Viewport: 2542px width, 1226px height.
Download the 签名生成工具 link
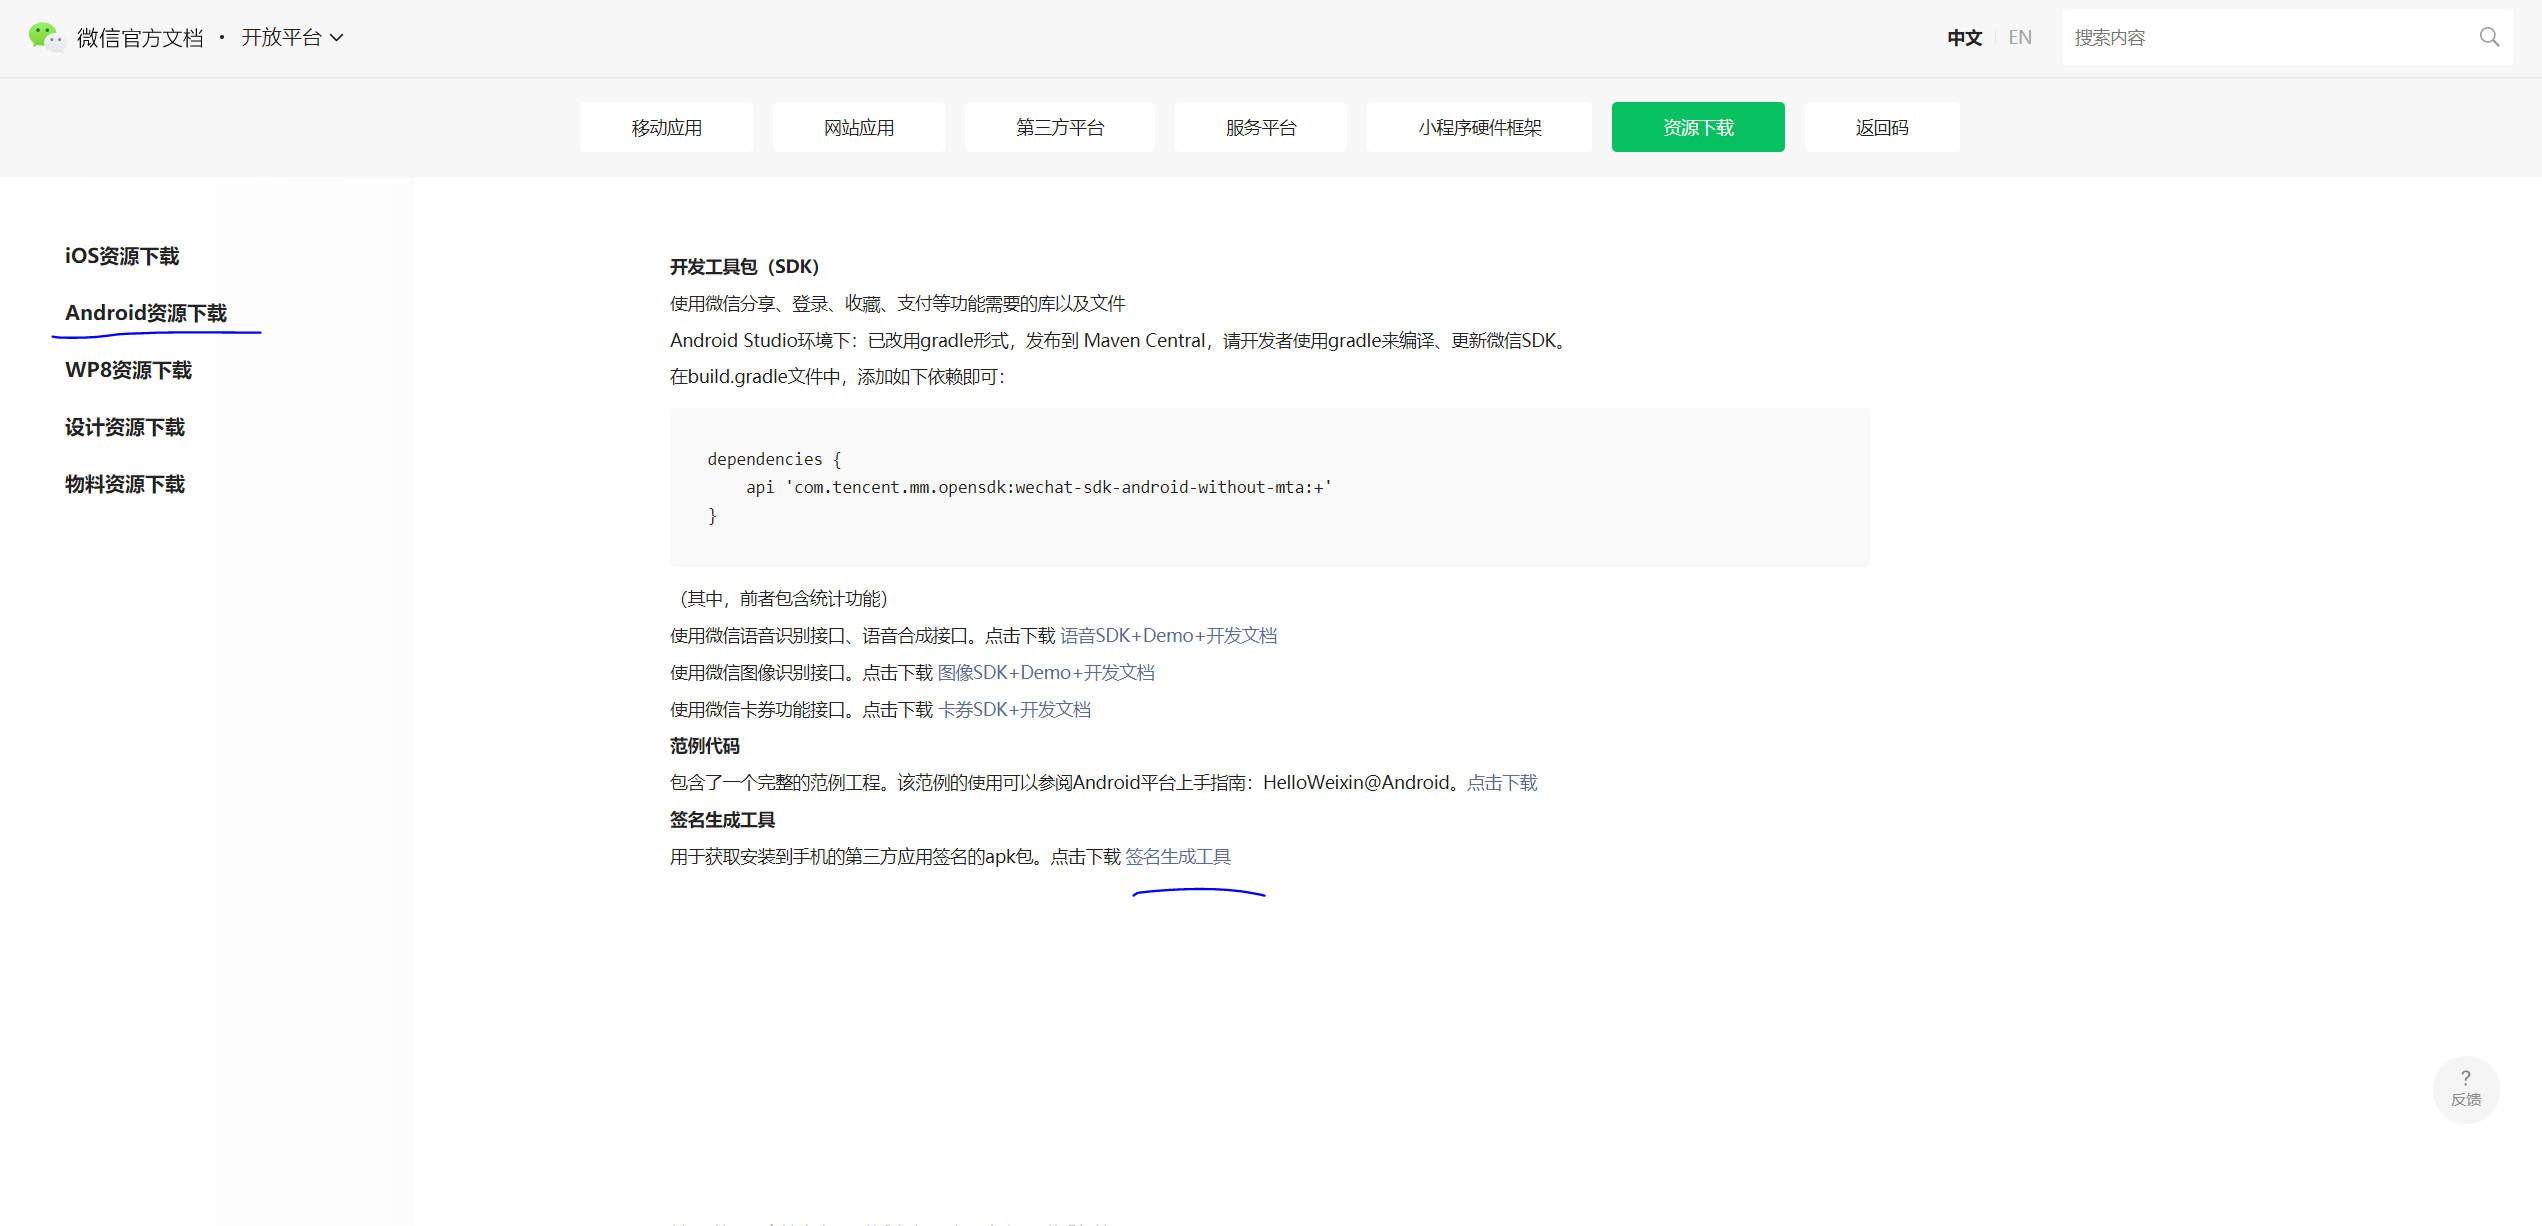(1178, 856)
